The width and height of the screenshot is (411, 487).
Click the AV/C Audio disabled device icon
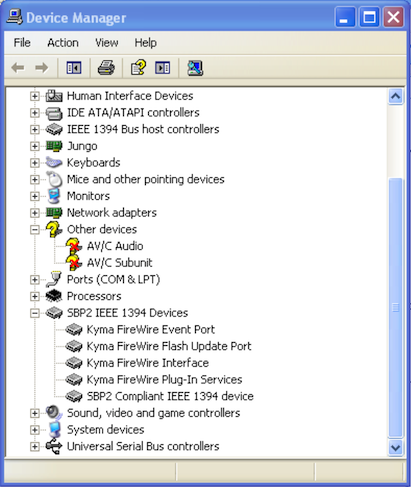(x=74, y=246)
